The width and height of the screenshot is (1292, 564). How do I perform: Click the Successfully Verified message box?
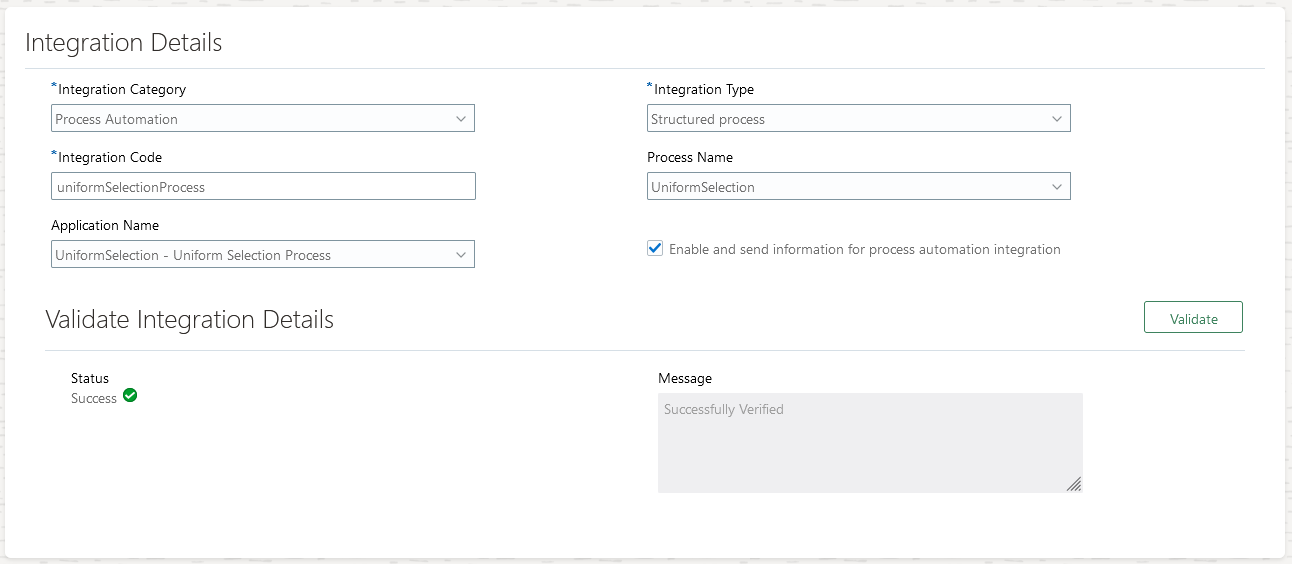click(x=869, y=442)
